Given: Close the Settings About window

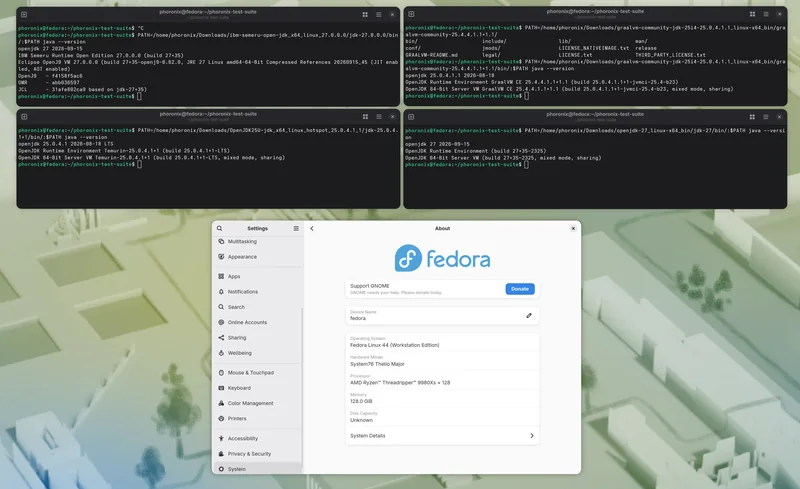Looking at the screenshot, I should 573,228.
